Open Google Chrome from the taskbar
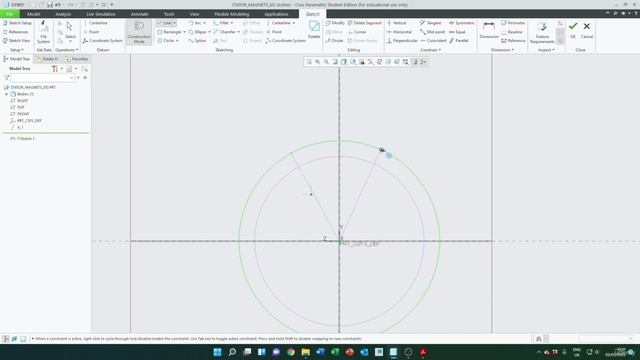Image resolution: width=640 pixels, height=360 pixels. (x=291, y=352)
